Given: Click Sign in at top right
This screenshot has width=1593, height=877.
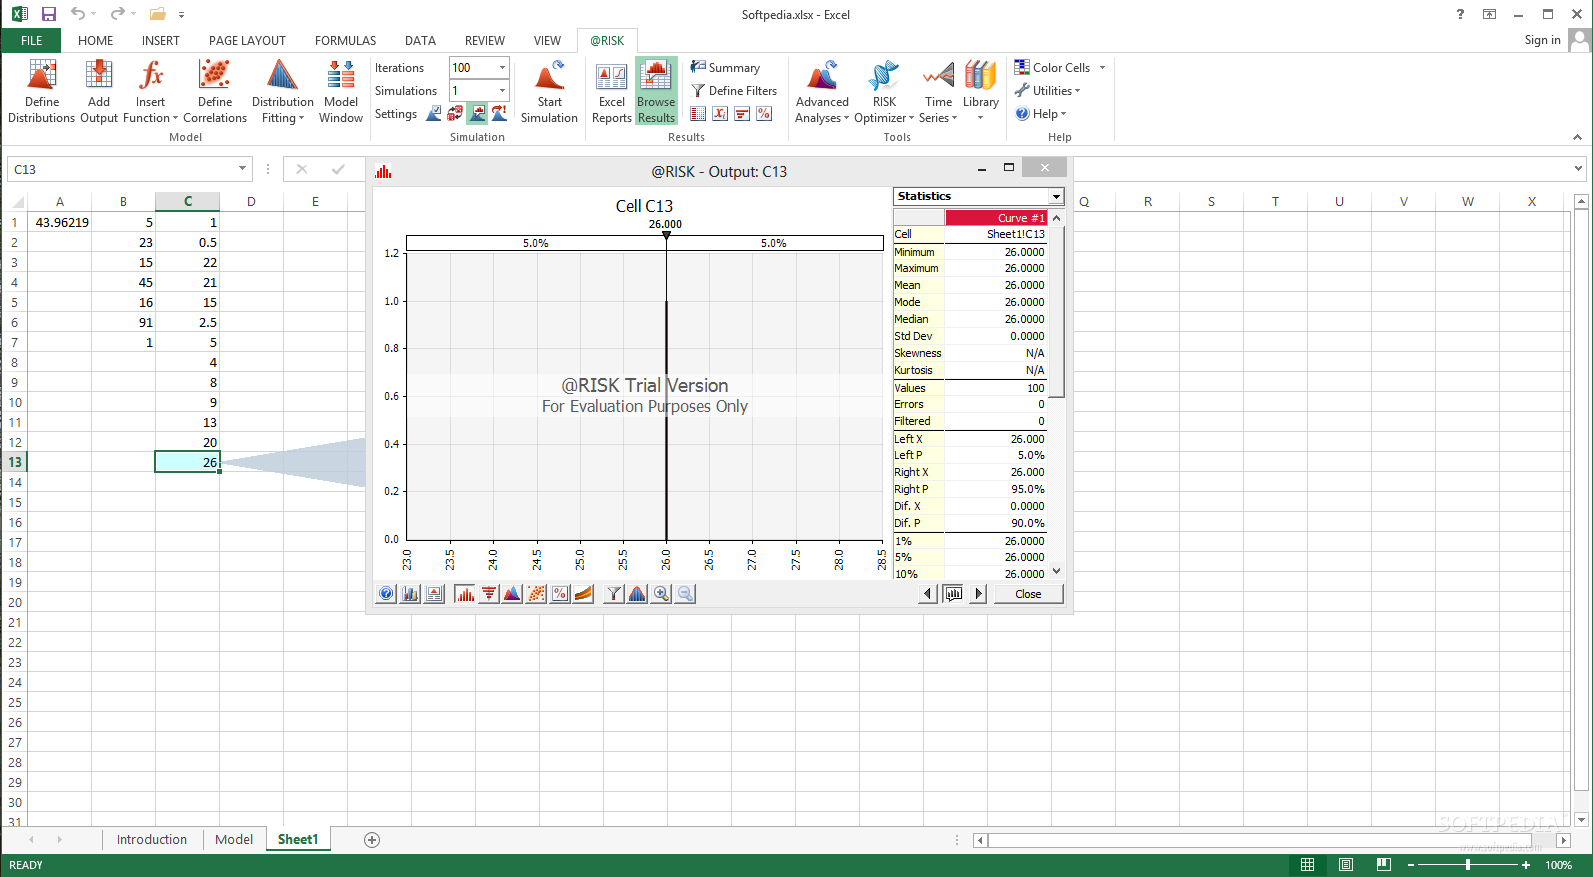Looking at the screenshot, I should pyautogui.click(x=1542, y=40).
